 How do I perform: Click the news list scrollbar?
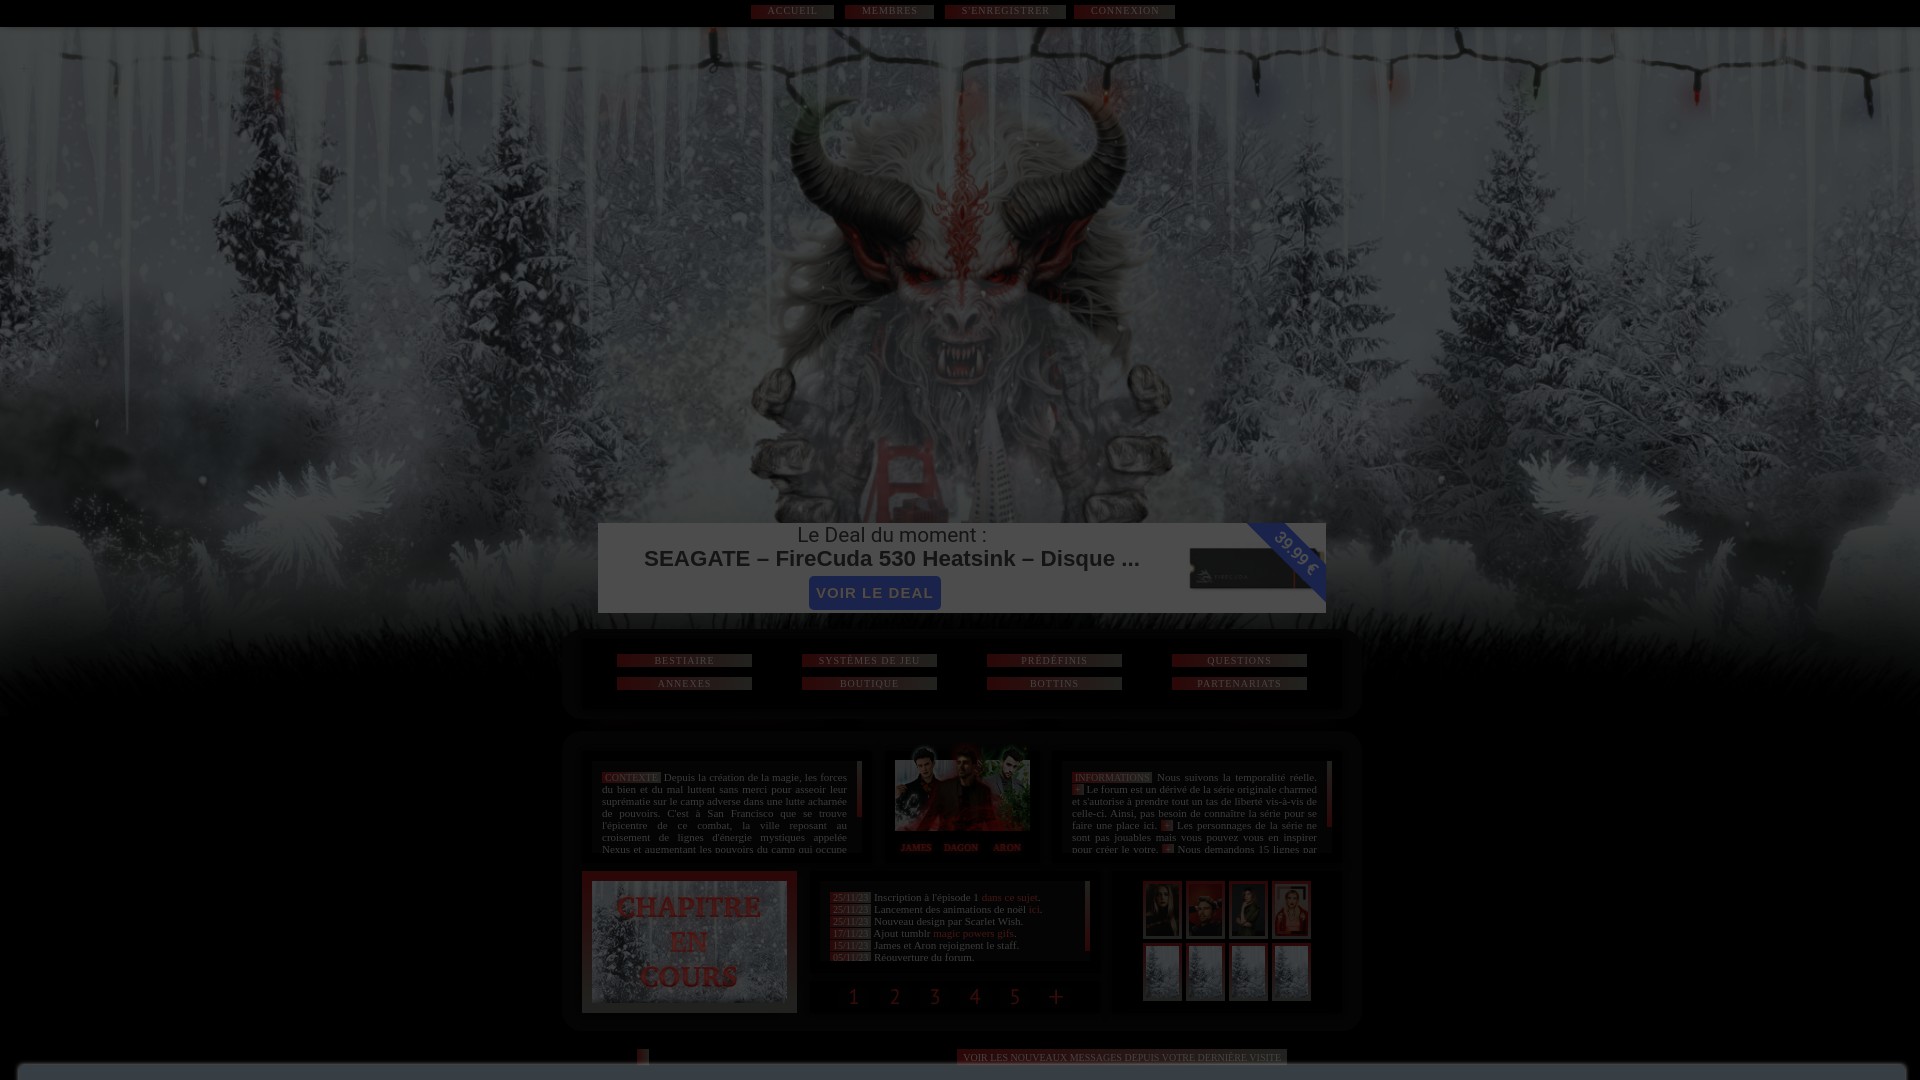pos(1087,917)
